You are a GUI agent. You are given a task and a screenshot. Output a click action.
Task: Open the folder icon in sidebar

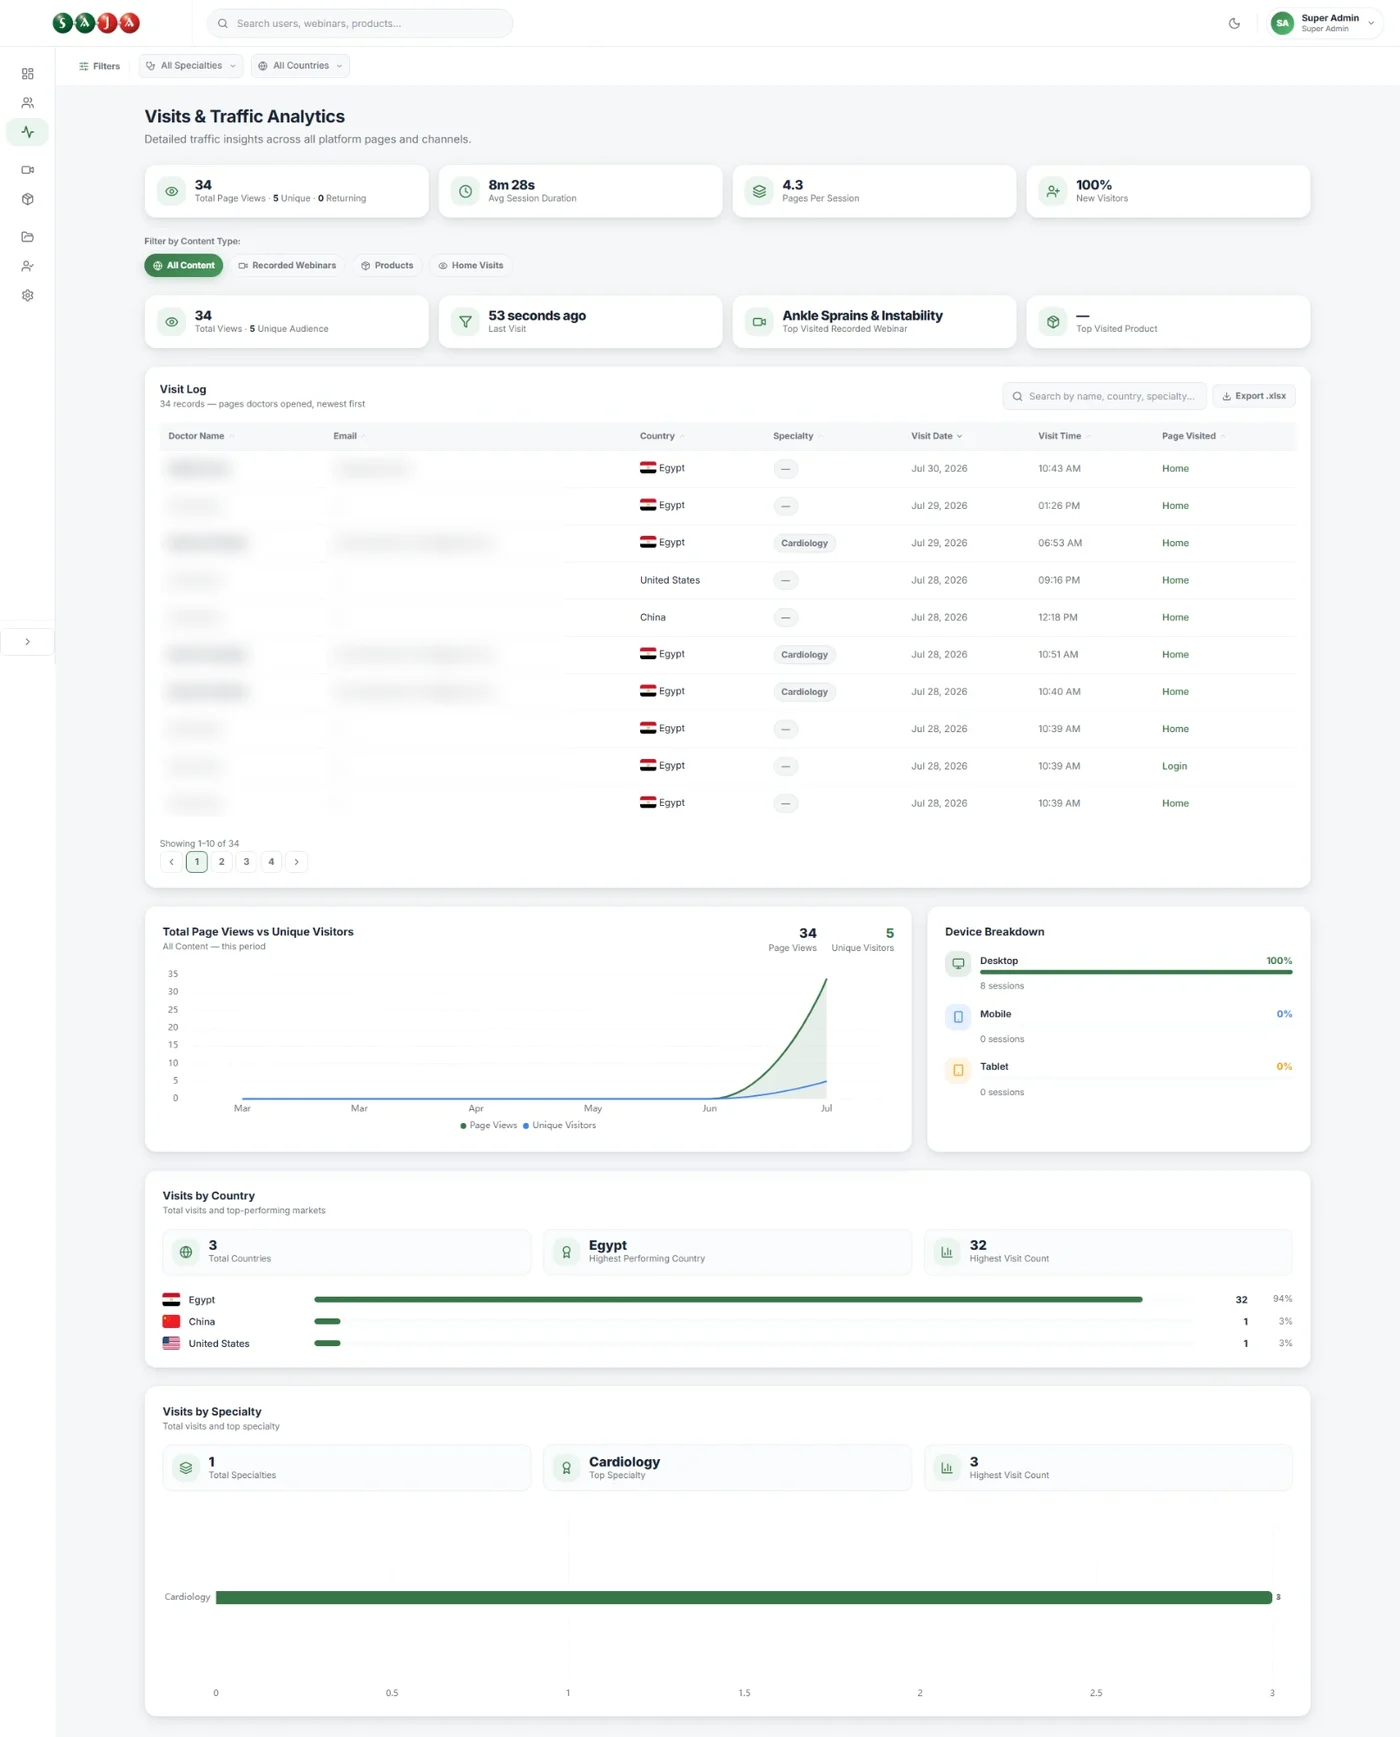(27, 237)
